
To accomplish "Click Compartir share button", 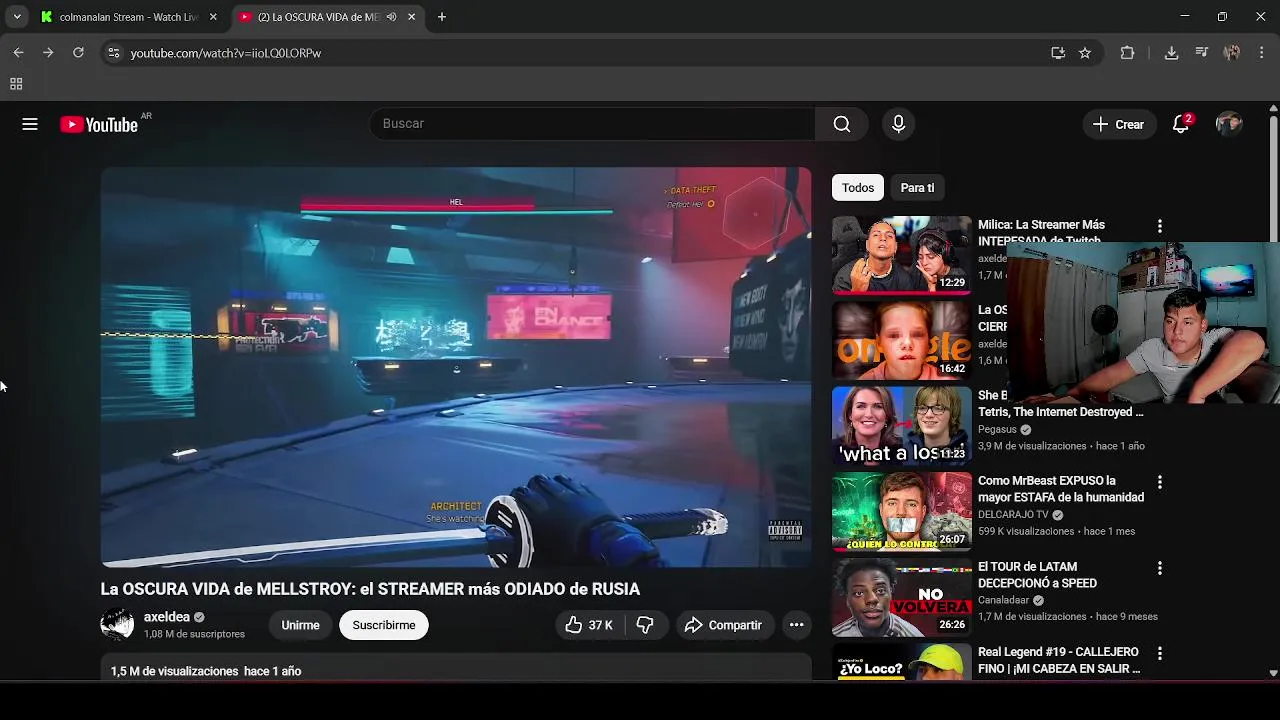I will [724, 625].
